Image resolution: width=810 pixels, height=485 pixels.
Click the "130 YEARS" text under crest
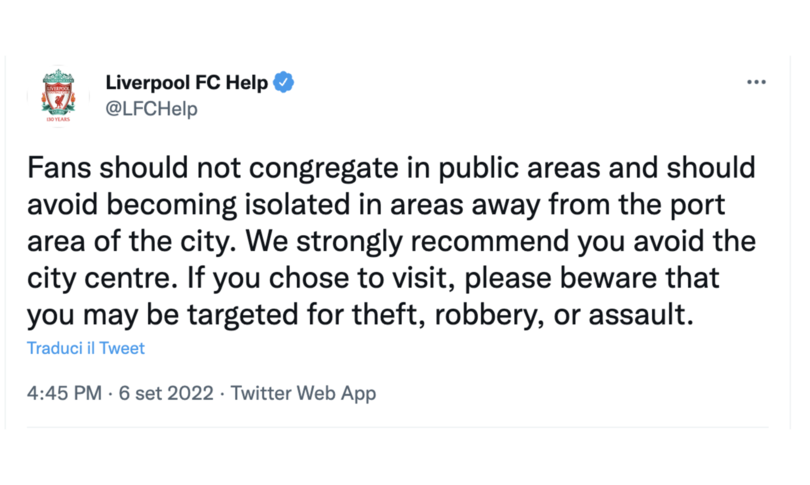(x=58, y=119)
